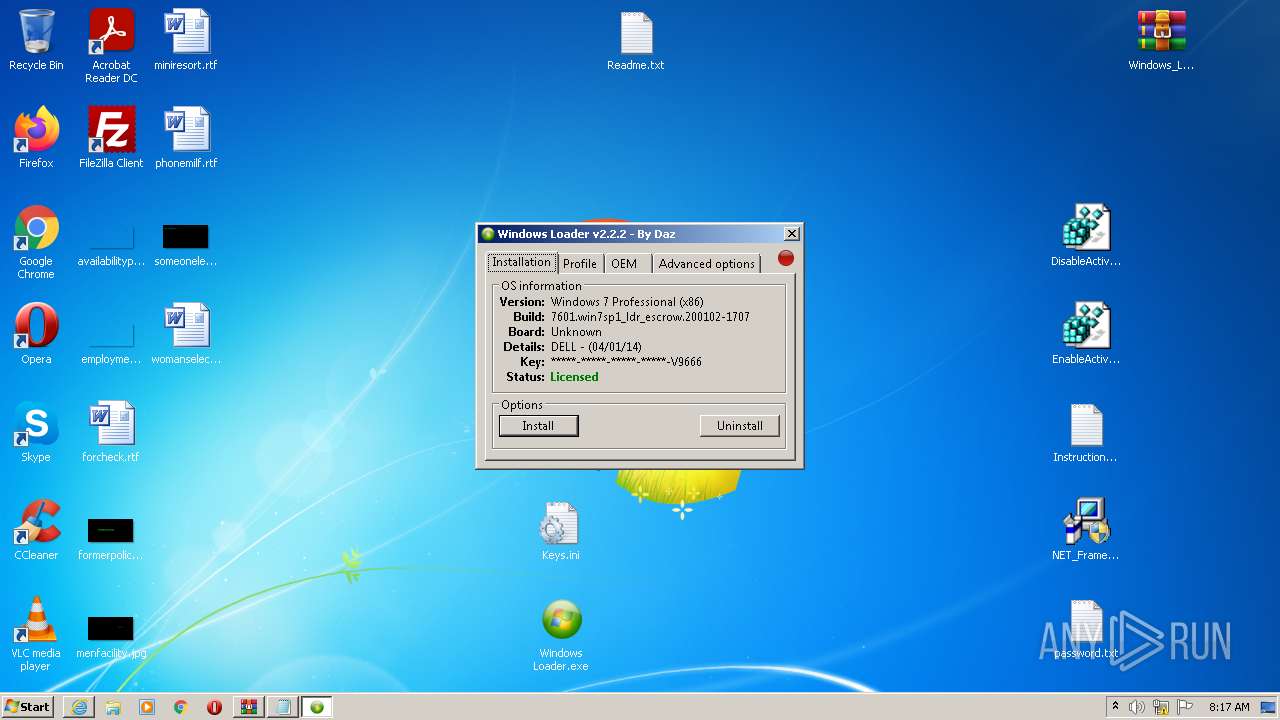Click Windows Loader taskbar button
This screenshot has height=720, width=1280.
tap(317, 707)
